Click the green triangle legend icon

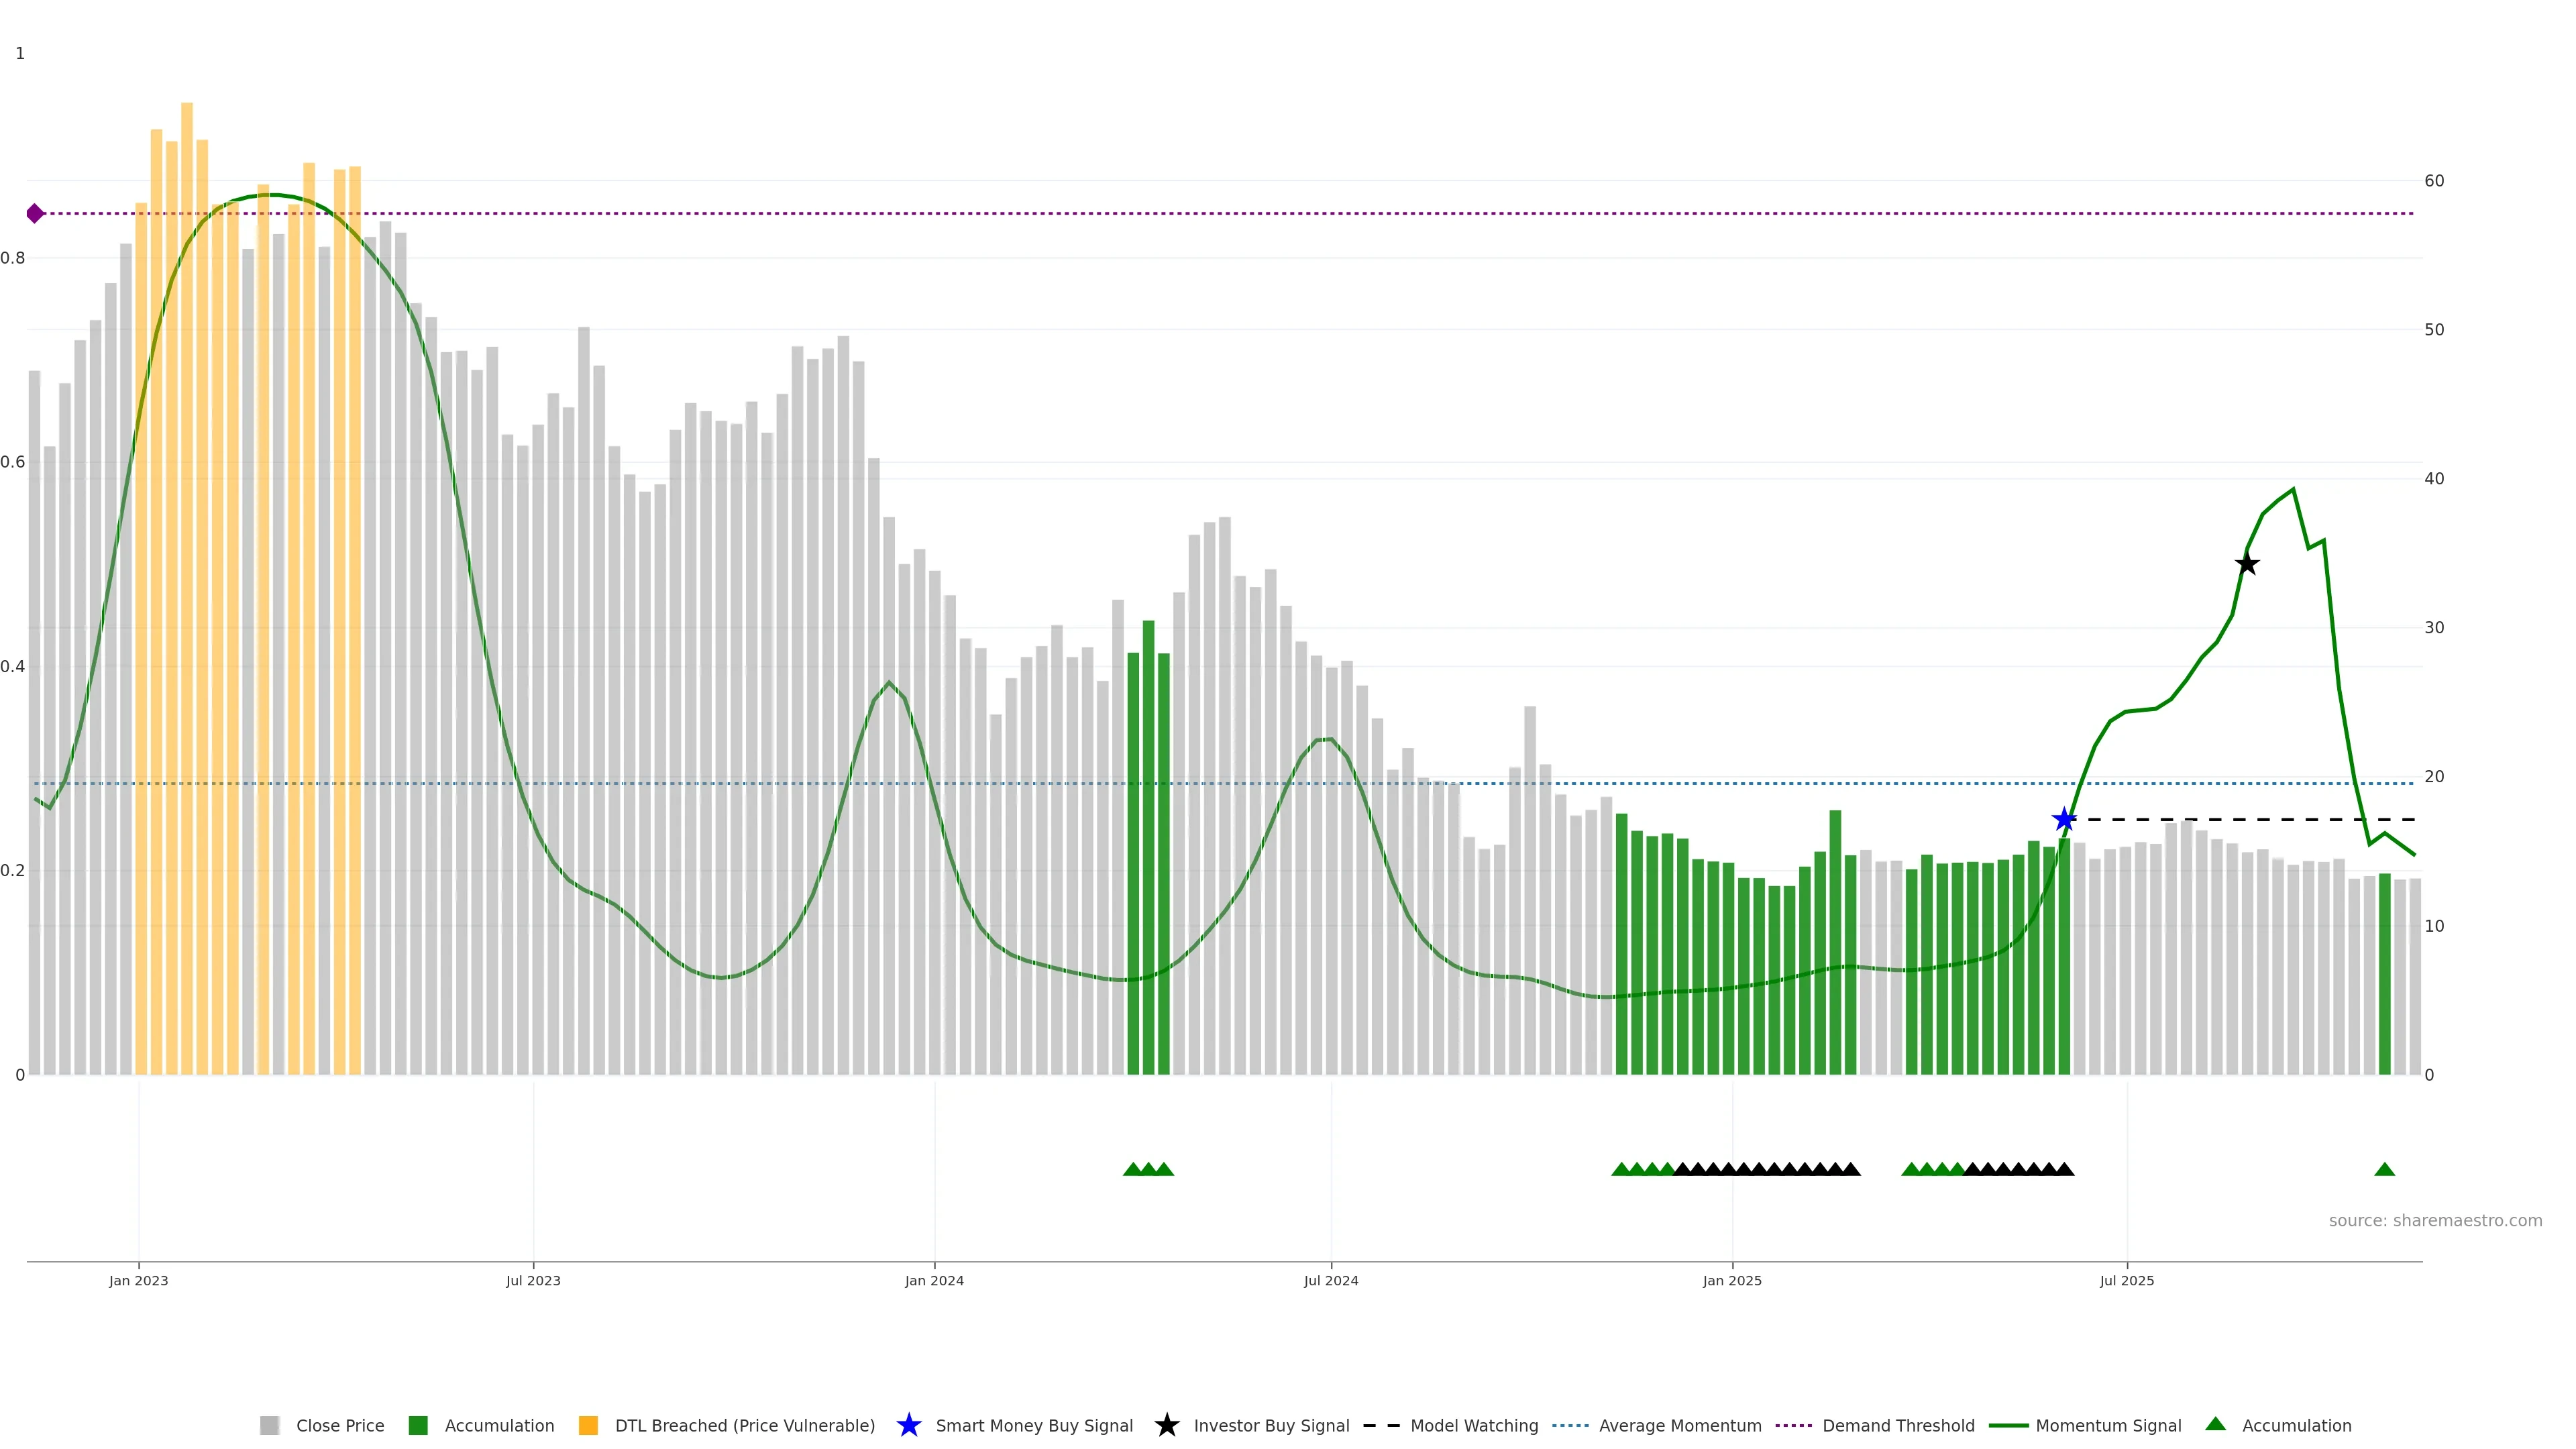click(2215, 1424)
